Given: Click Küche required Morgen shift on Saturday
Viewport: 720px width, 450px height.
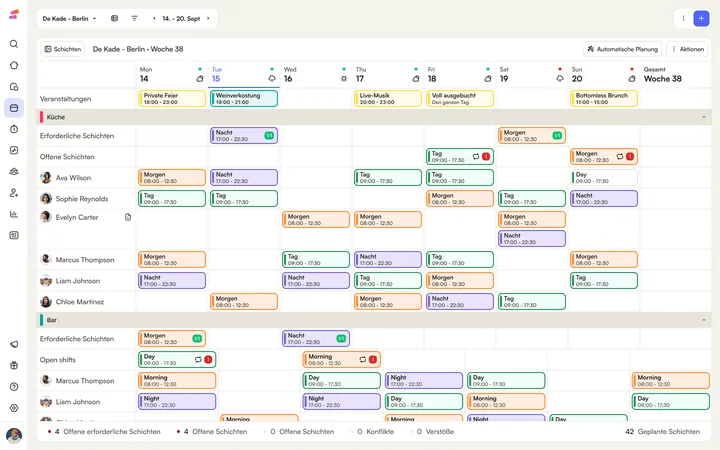Looking at the screenshot, I should click(x=532, y=135).
